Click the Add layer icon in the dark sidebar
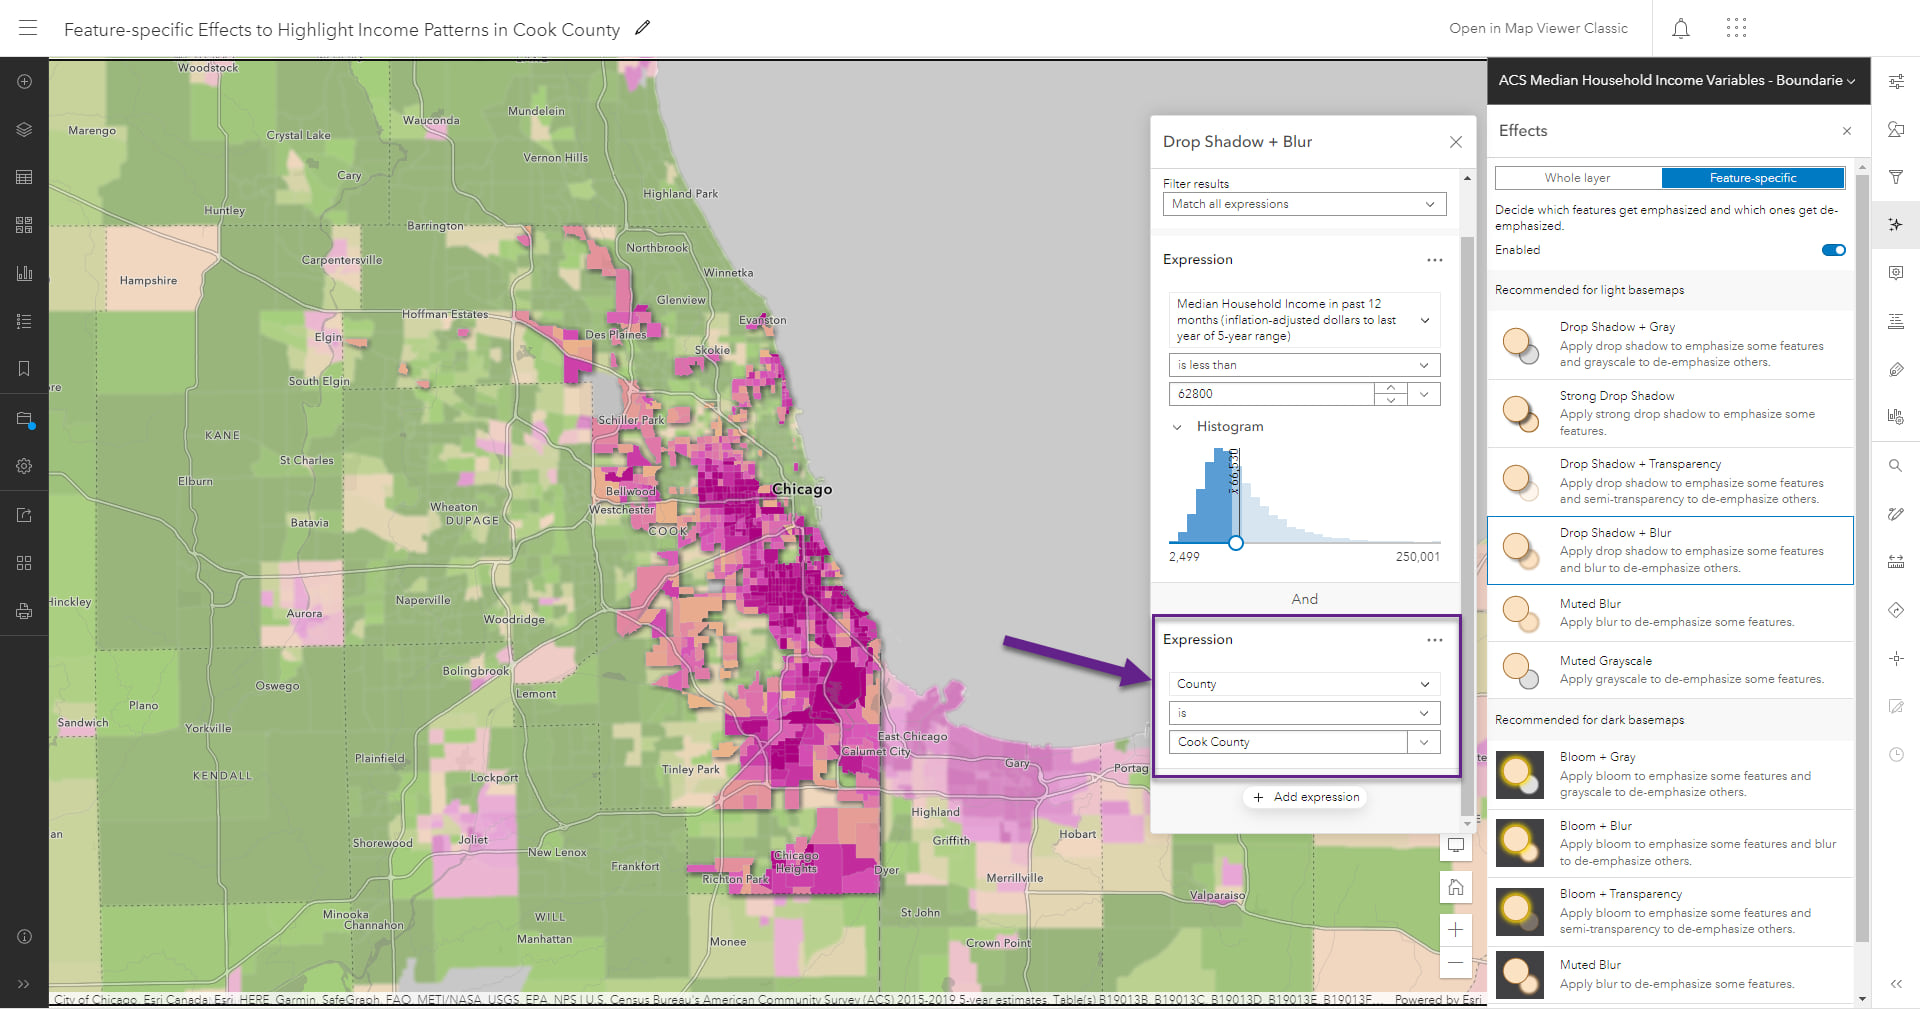This screenshot has height=1009, width=1920. pyautogui.click(x=24, y=82)
